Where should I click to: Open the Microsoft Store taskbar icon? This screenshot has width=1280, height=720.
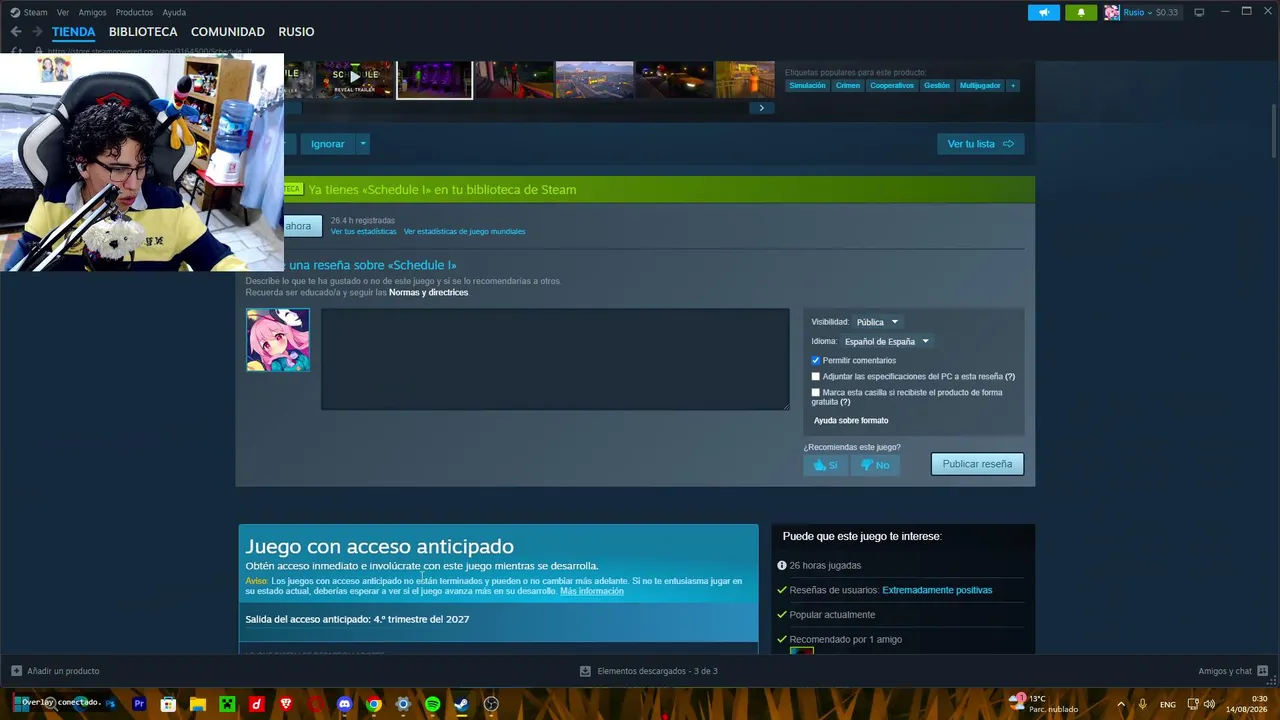[168, 704]
